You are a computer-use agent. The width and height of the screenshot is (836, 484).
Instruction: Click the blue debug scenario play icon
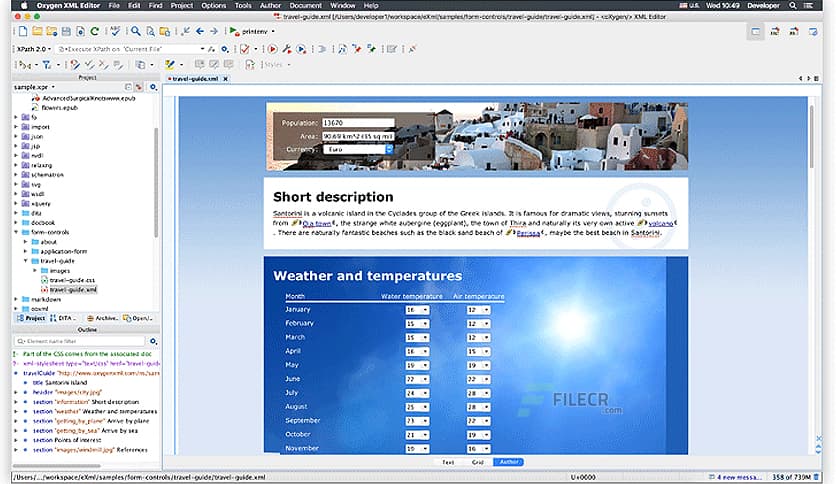(x=301, y=49)
